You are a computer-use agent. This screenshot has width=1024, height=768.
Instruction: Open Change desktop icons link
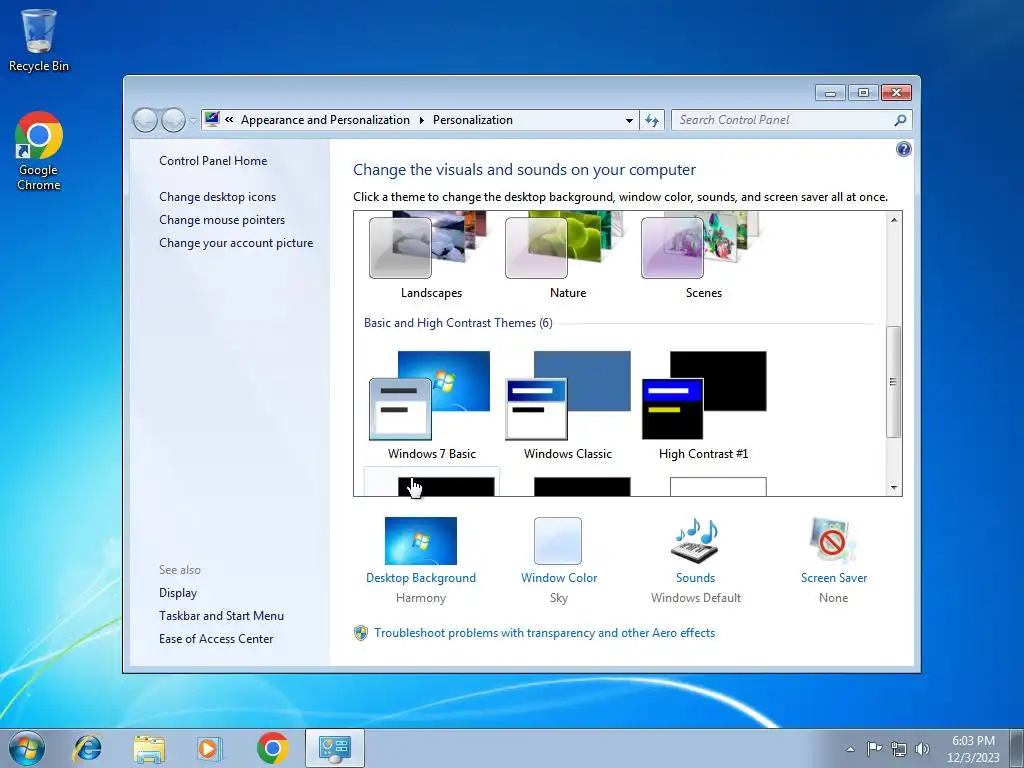217,197
